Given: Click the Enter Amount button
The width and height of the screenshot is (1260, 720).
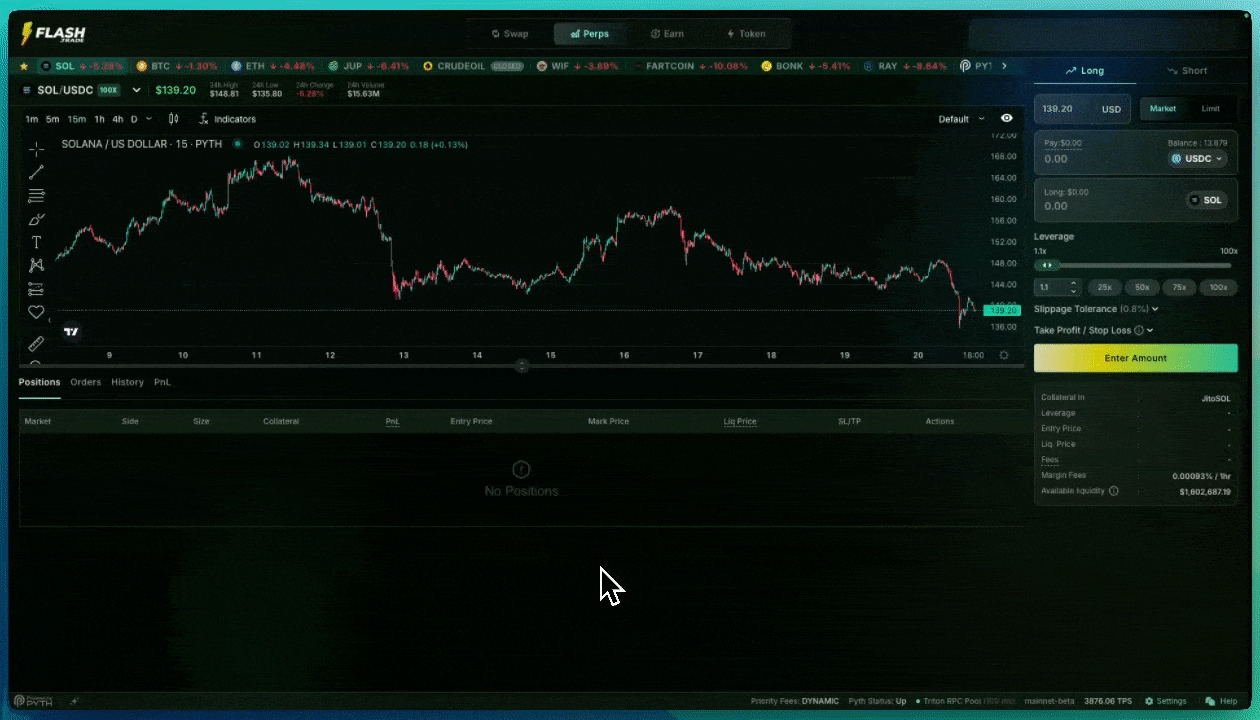Looking at the screenshot, I should pos(1135,358).
